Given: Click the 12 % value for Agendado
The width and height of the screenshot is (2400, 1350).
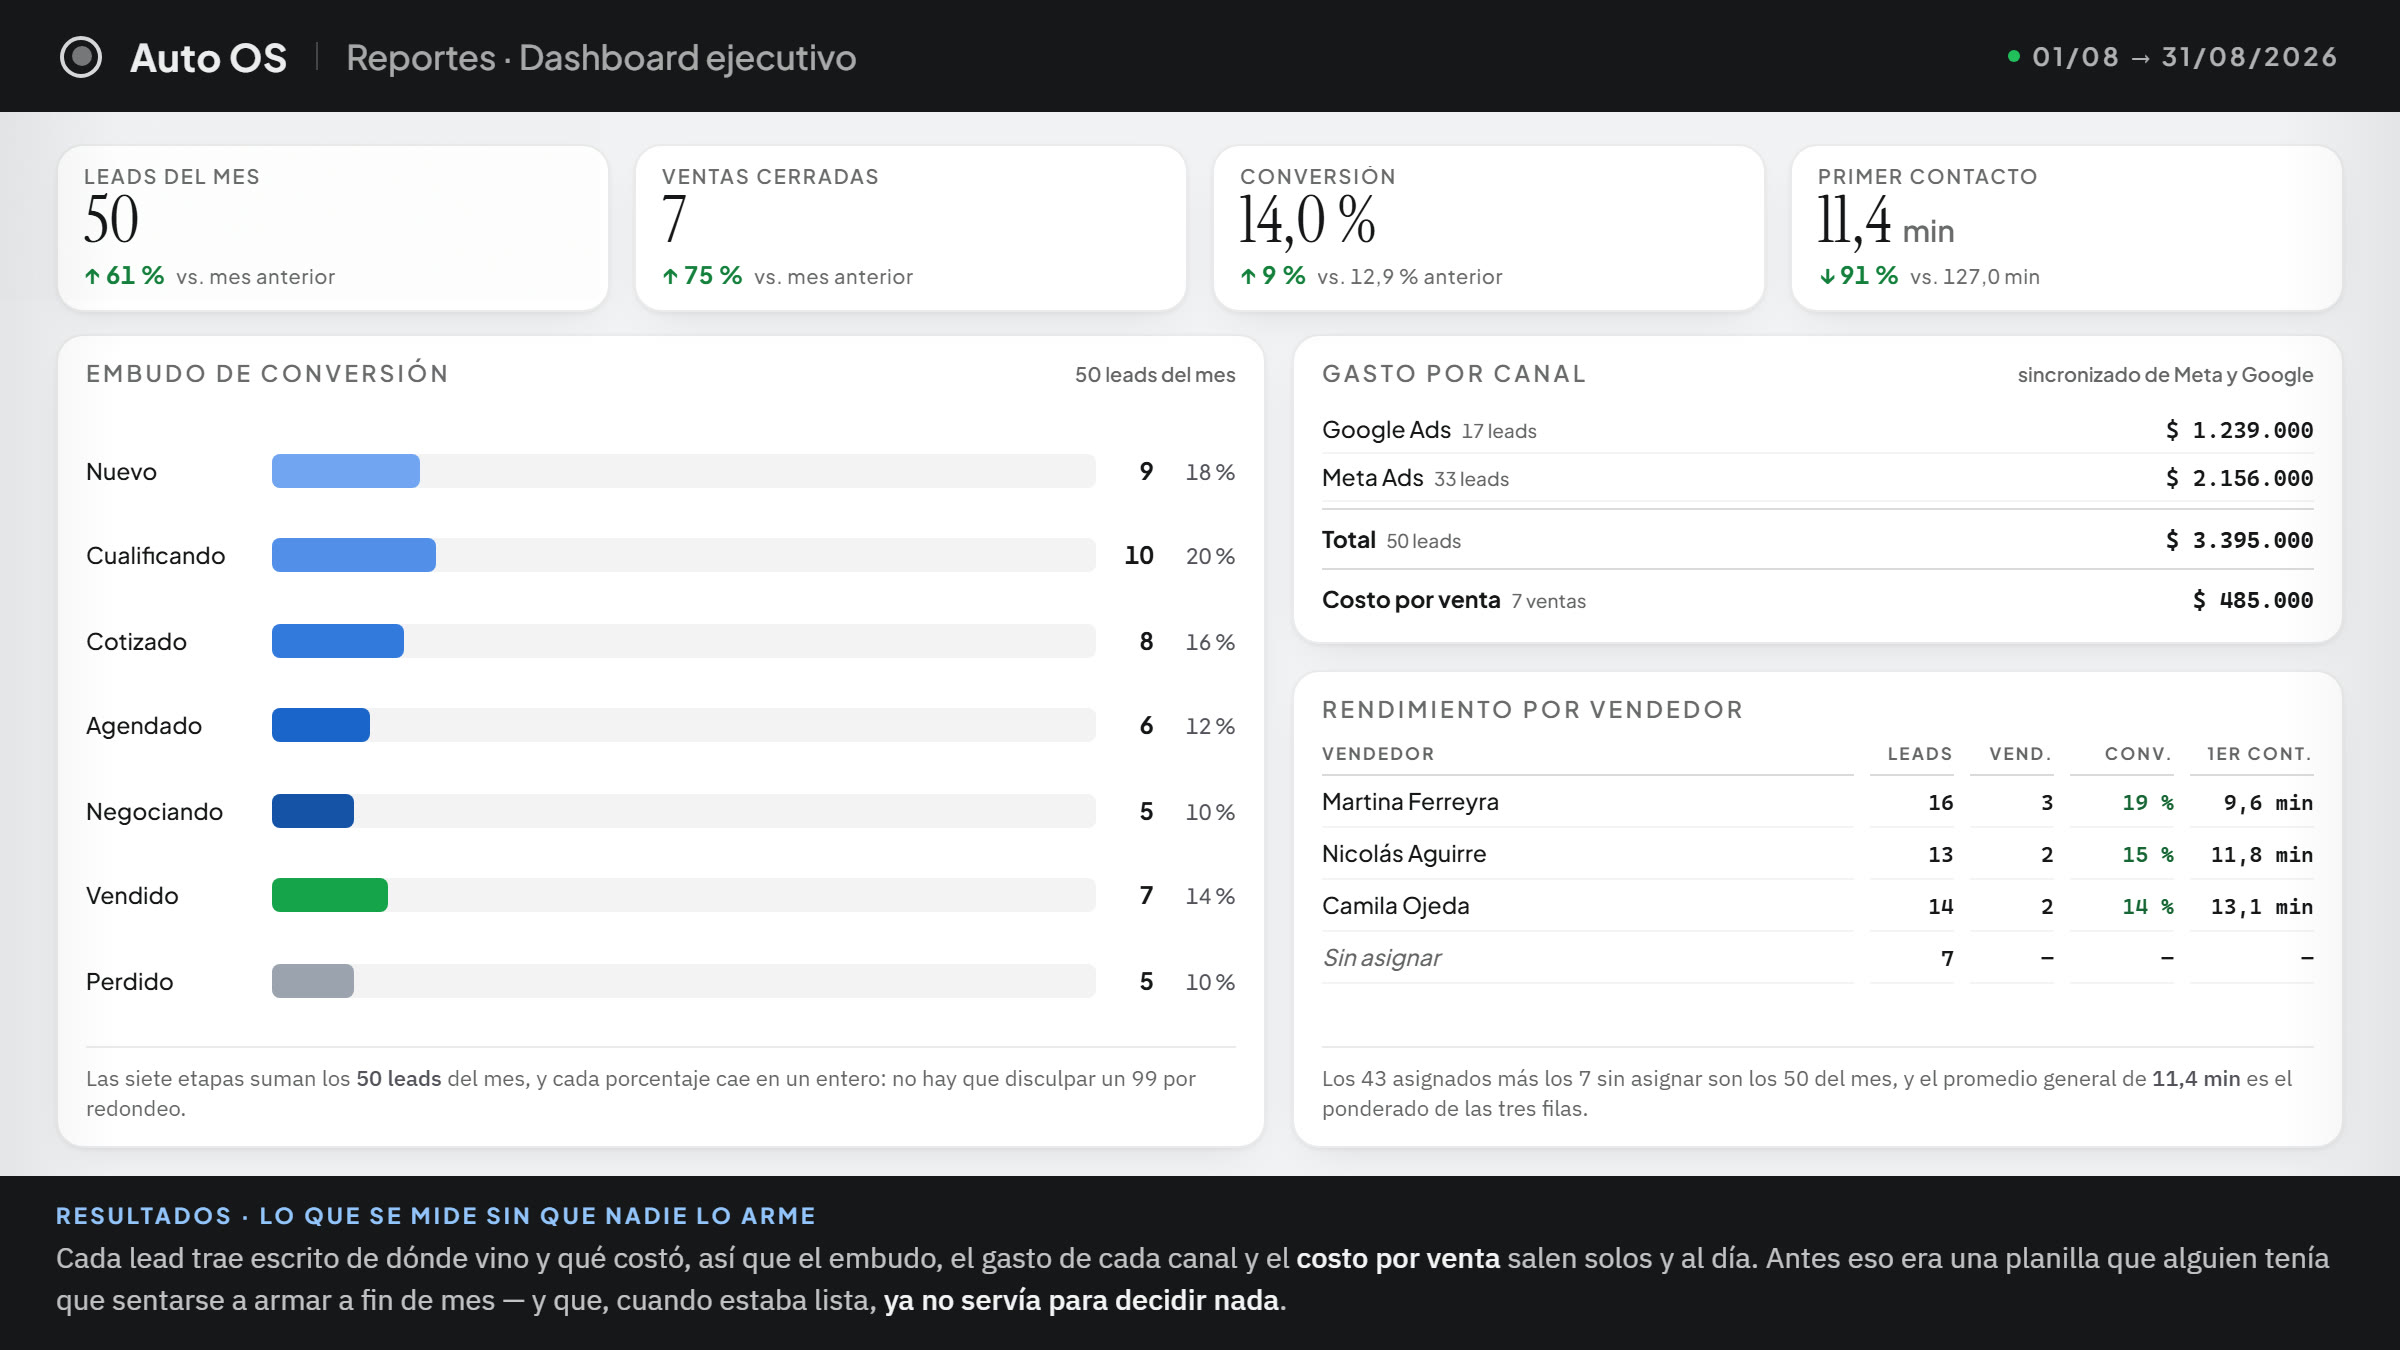Looking at the screenshot, I should pos(1210,726).
